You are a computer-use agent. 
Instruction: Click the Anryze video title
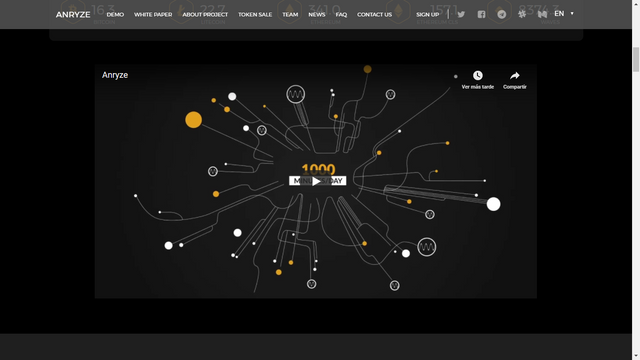[x=115, y=75]
